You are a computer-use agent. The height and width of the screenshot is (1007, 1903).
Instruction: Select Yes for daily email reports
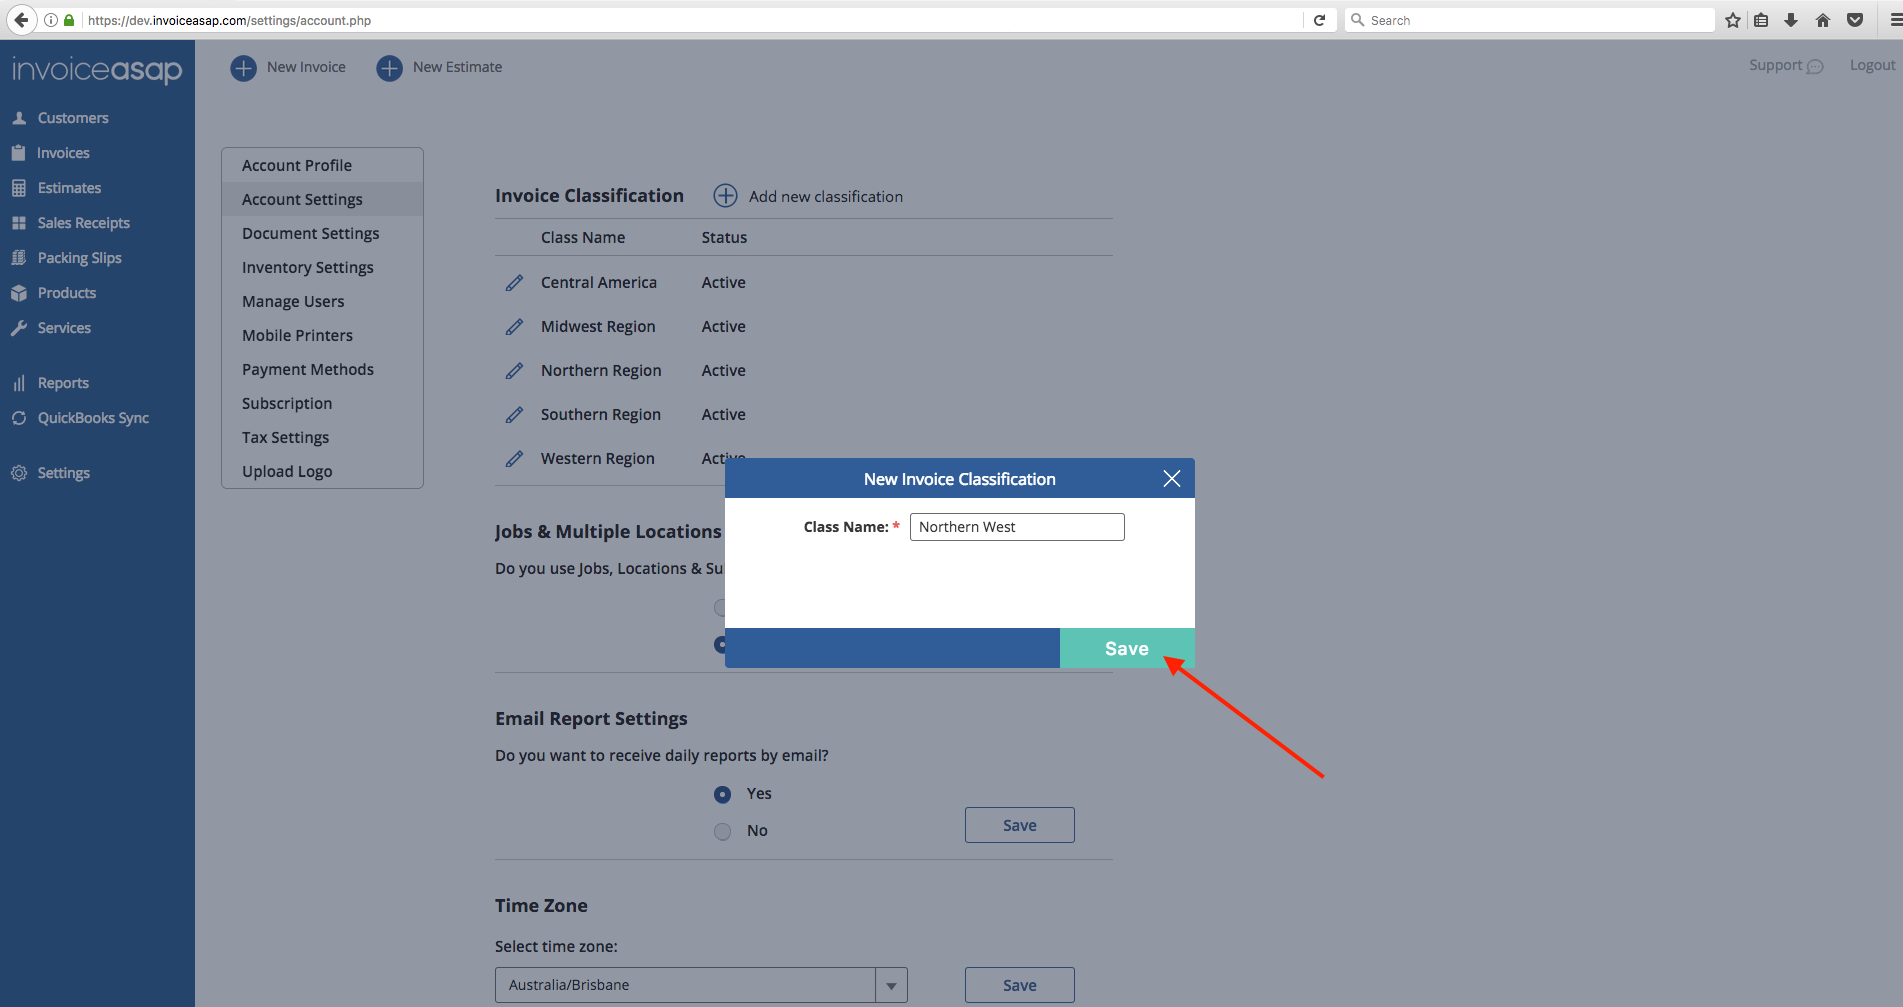(x=722, y=794)
